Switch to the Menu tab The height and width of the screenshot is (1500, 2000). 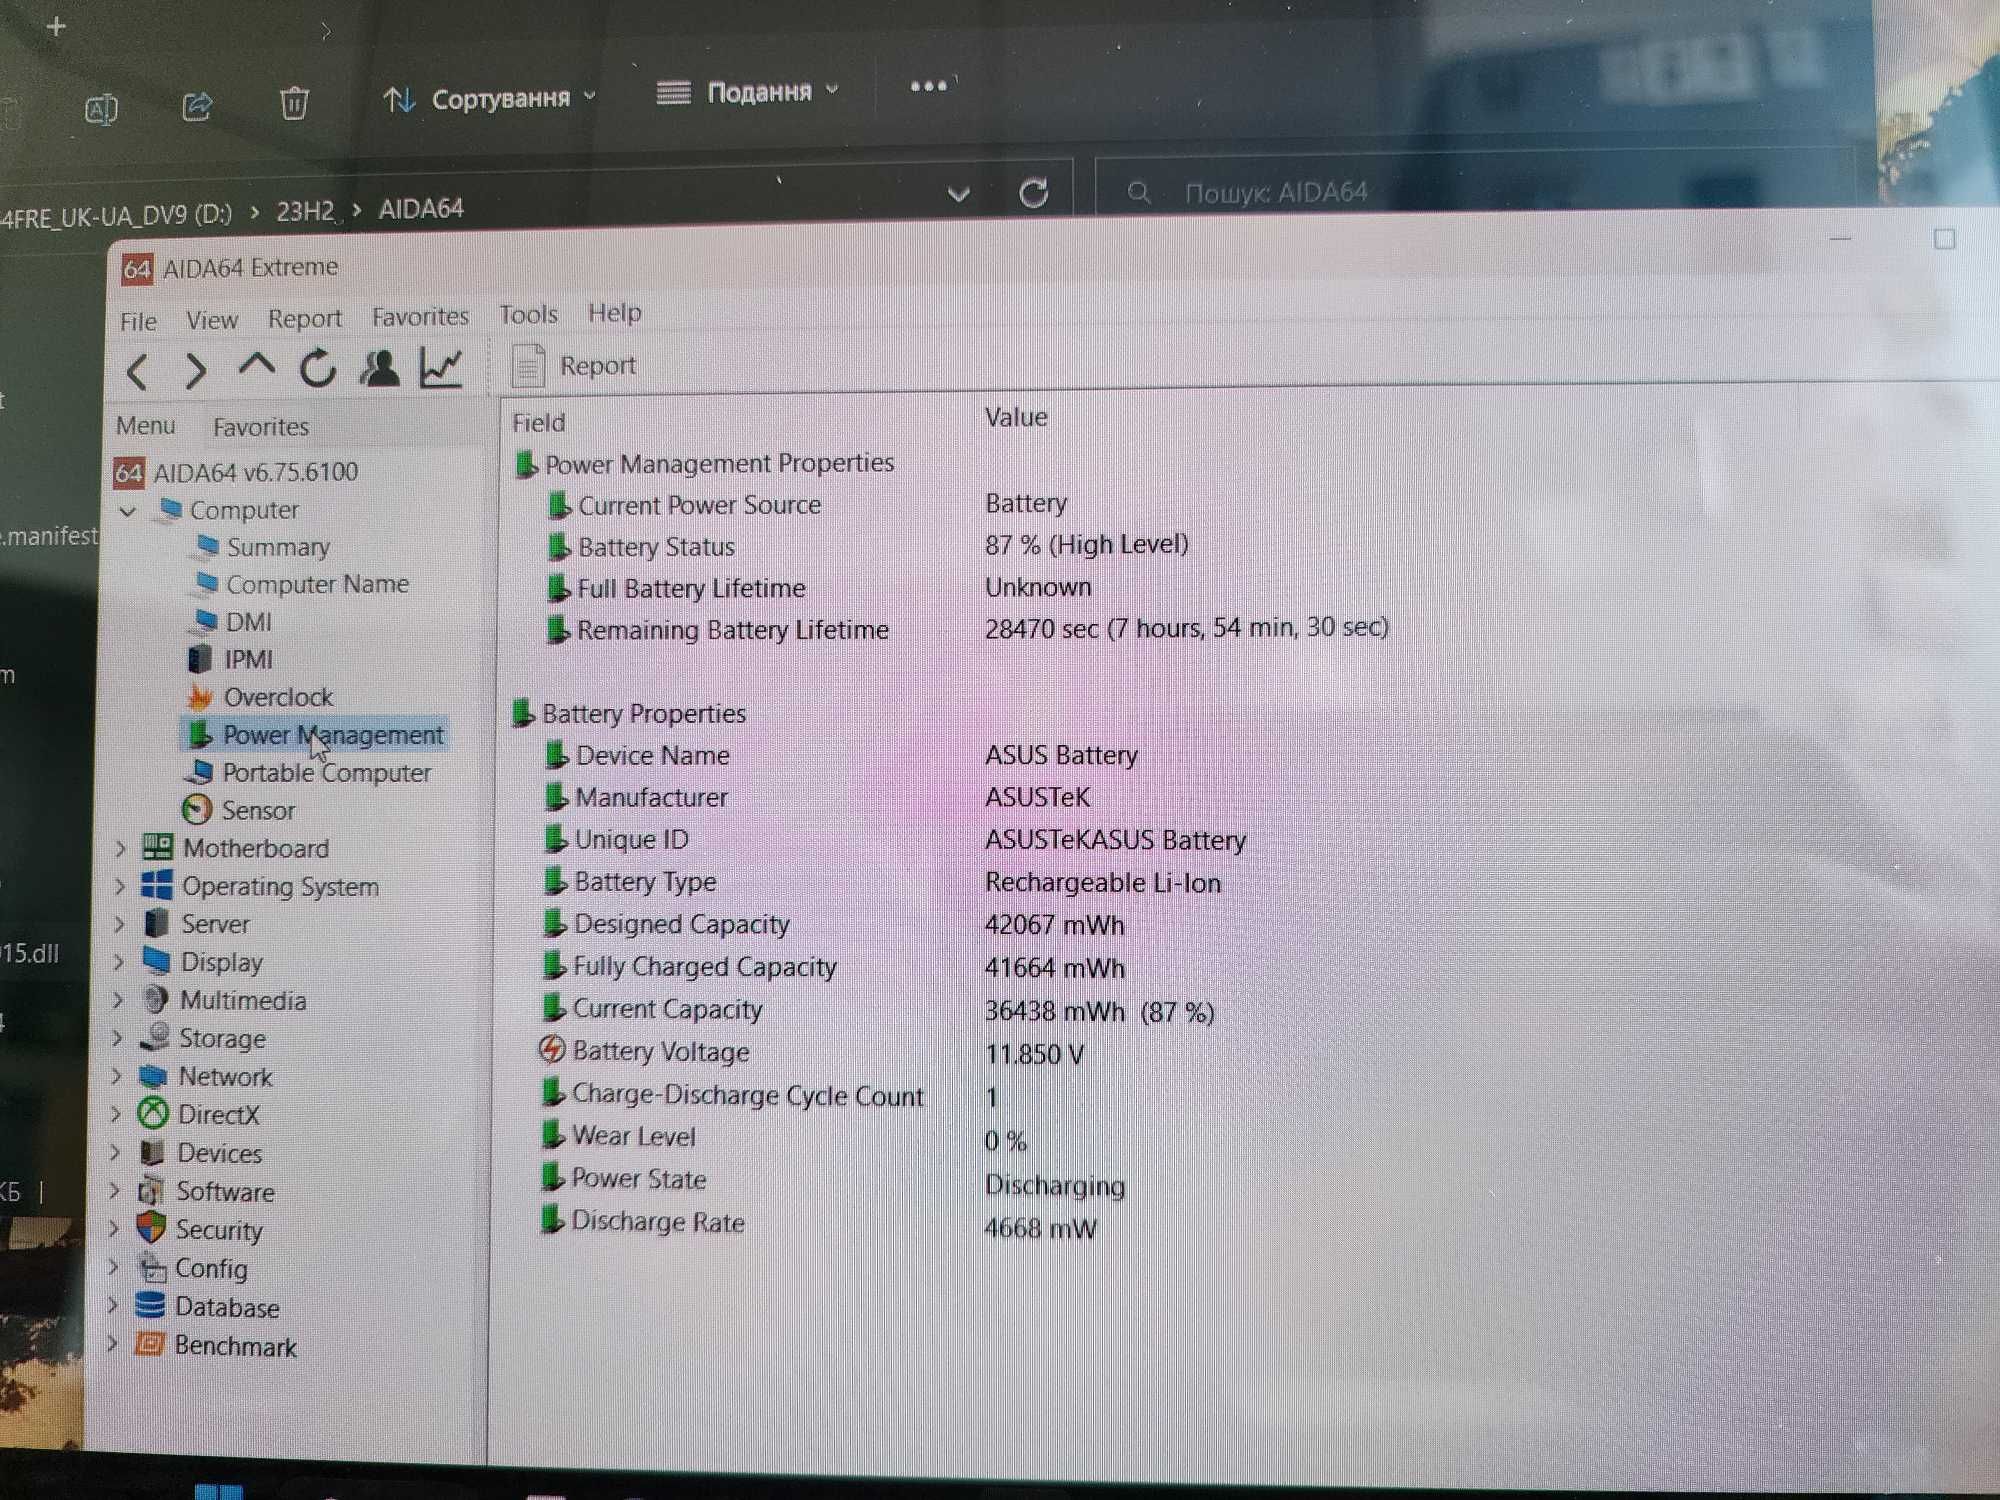tap(146, 426)
